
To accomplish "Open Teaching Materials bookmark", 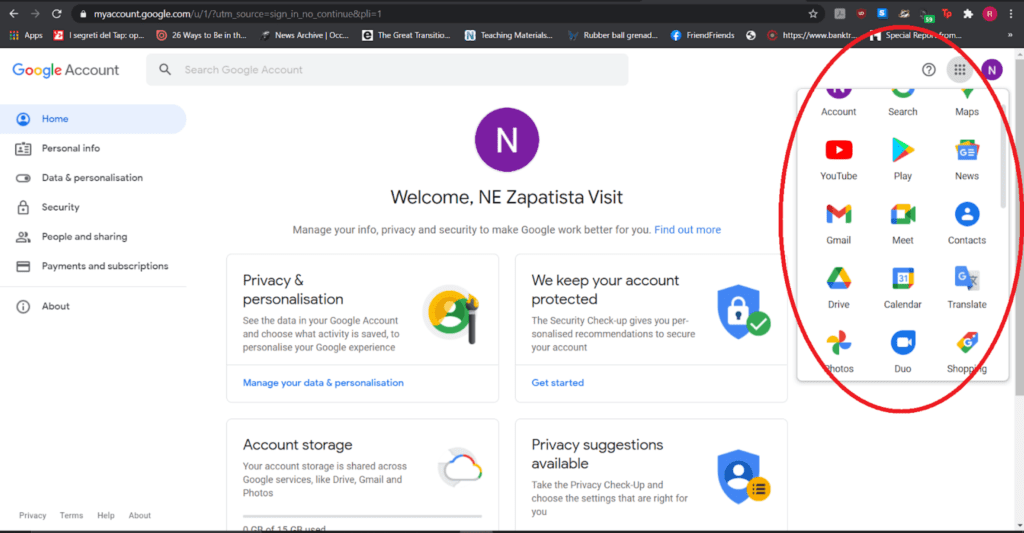I will (x=509, y=35).
